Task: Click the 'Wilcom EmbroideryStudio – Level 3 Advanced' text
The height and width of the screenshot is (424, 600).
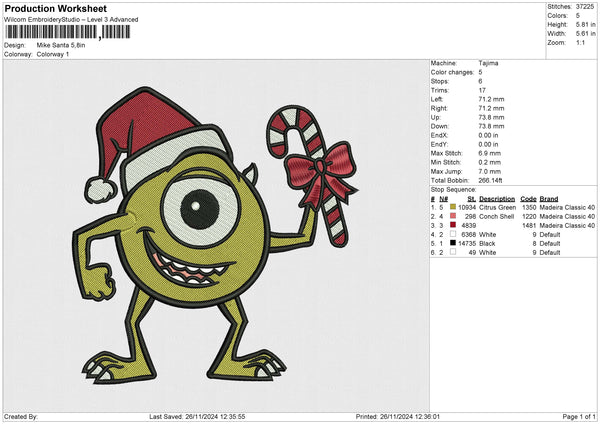Action: tap(71, 20)
